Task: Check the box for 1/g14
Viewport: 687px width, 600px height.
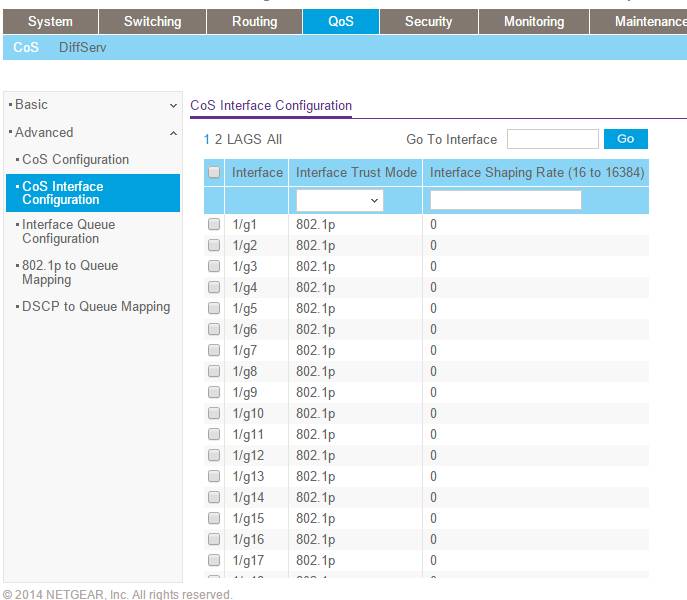Action: tap(214, 497)
